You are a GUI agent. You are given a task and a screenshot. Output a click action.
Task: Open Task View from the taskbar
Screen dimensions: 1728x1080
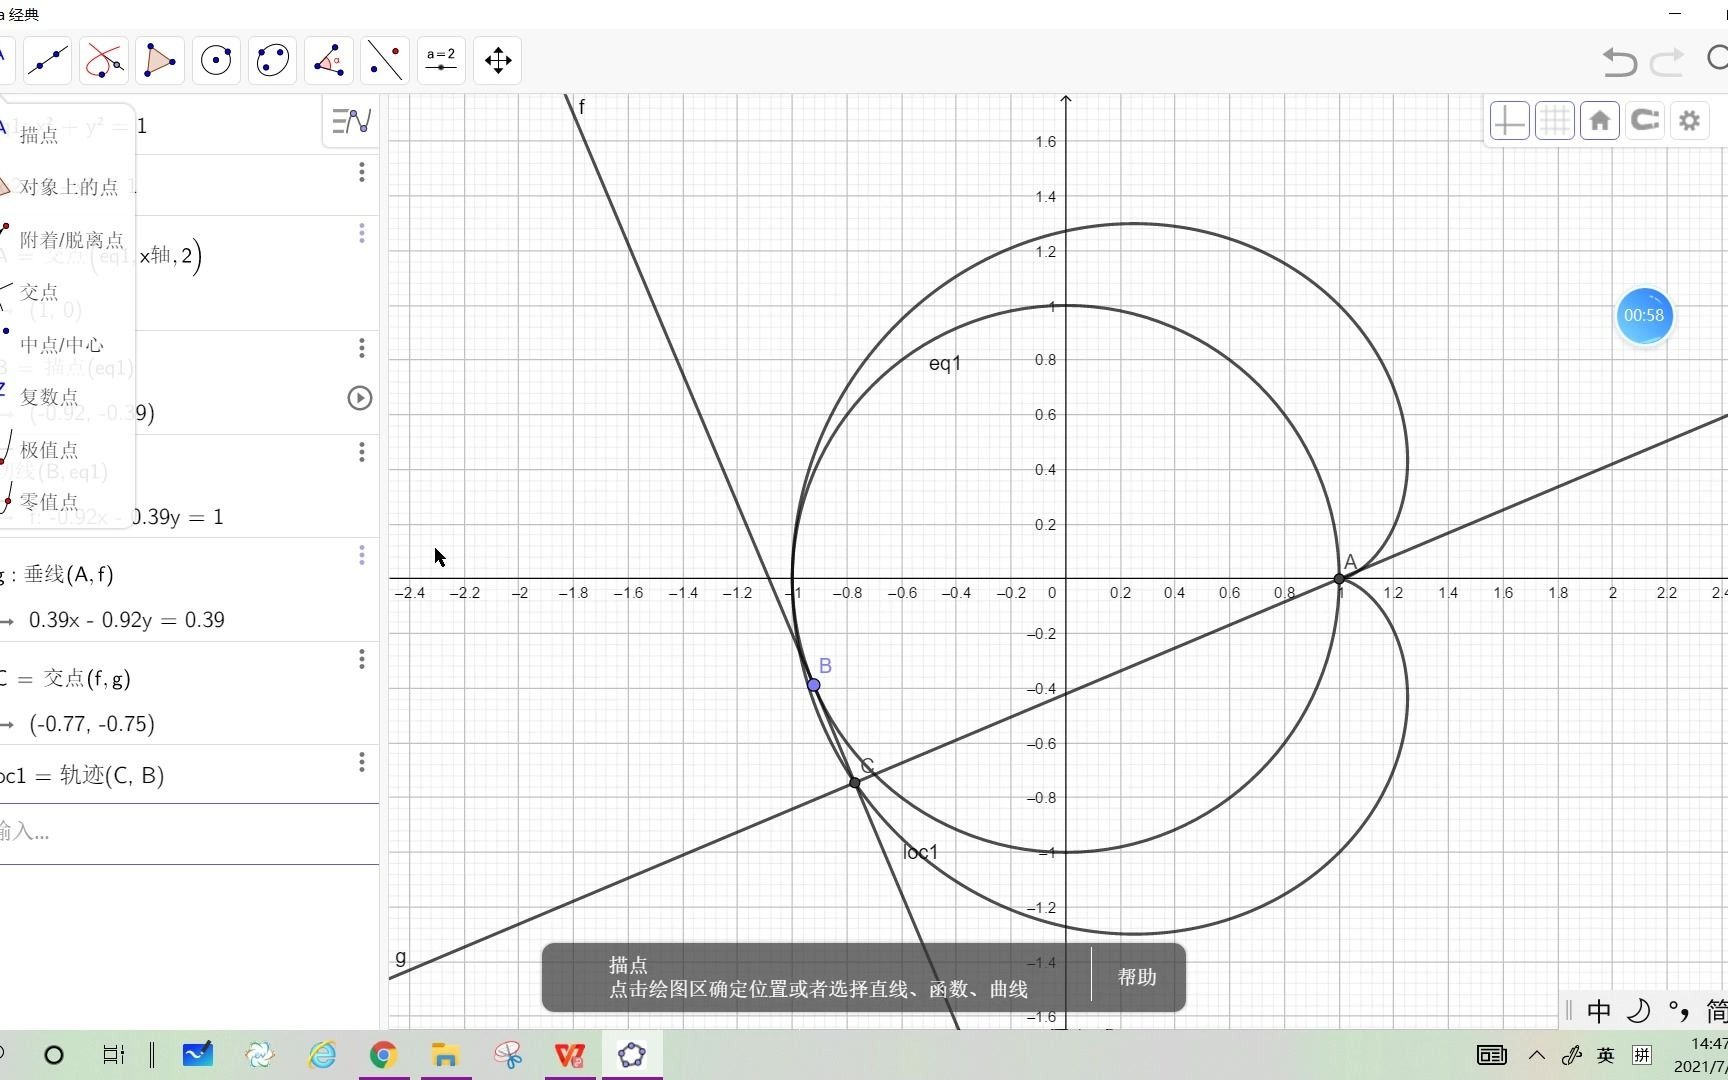pyautogui.click(x=114, y=1055)
